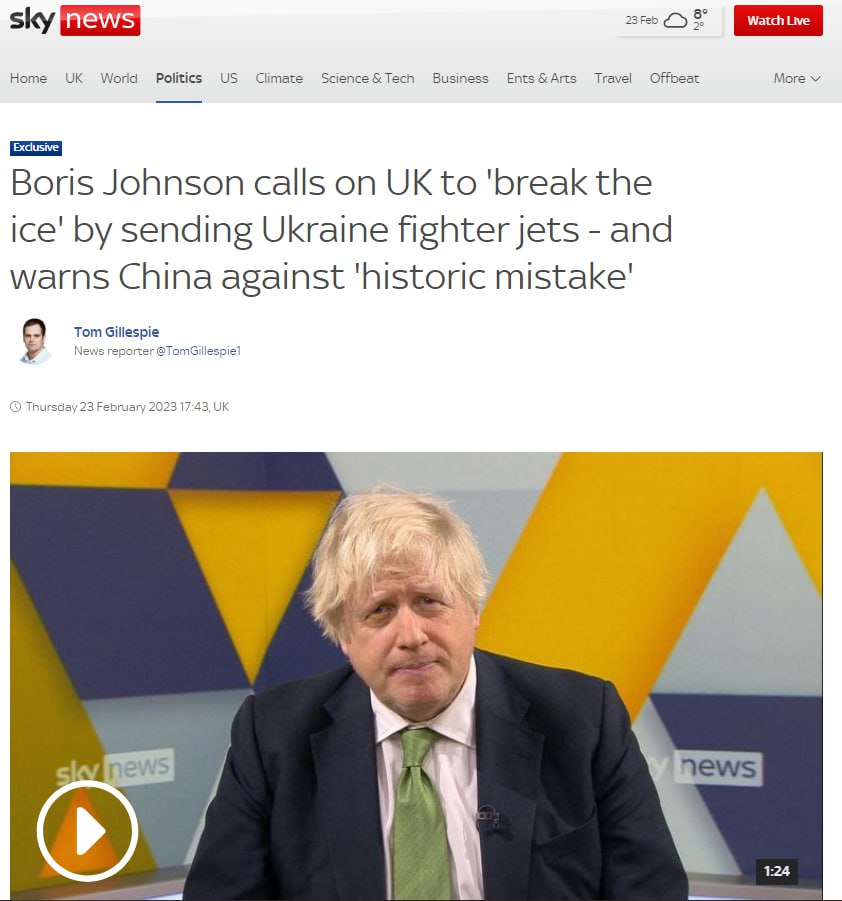Open the Business section
This screenshot has width=842, height=901.
tap(460, 78)
